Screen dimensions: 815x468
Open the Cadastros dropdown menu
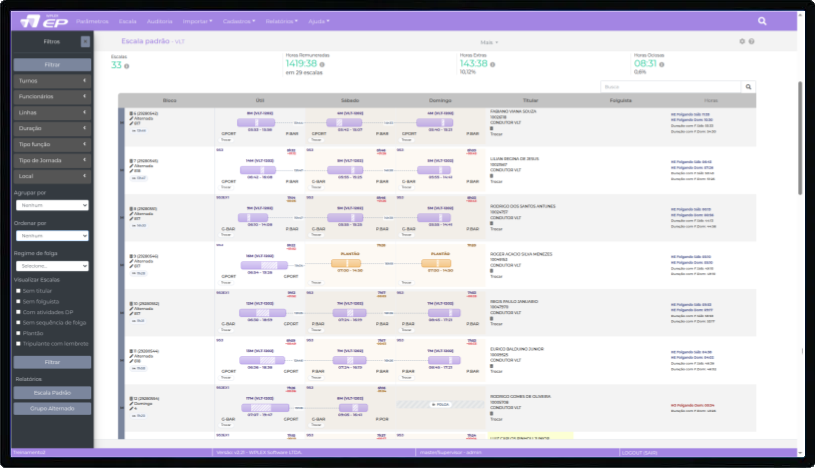239,21
